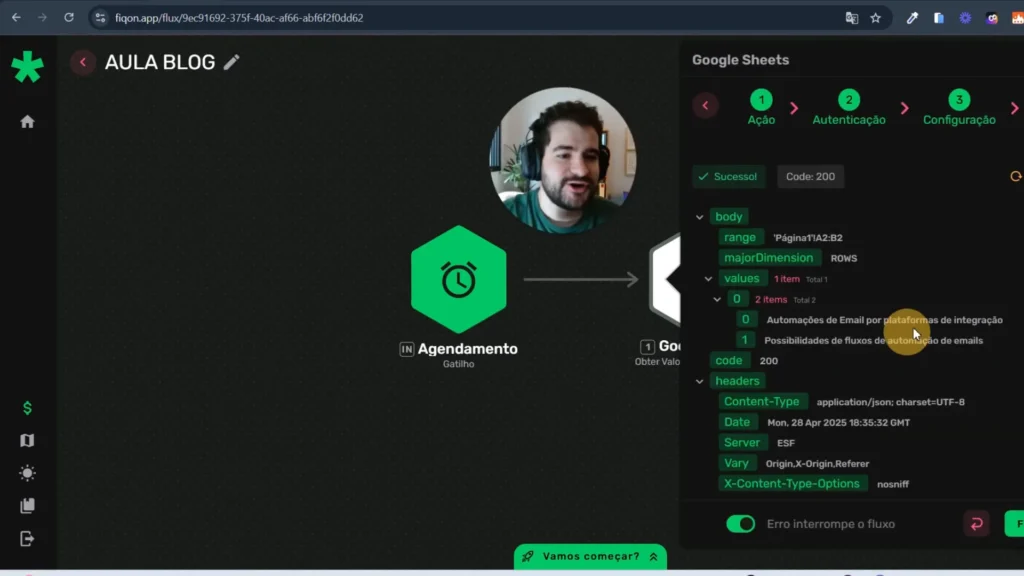The image size is (1024, 576).
Task: Edit flow name with pencil icon
Action: pos(232,62)
